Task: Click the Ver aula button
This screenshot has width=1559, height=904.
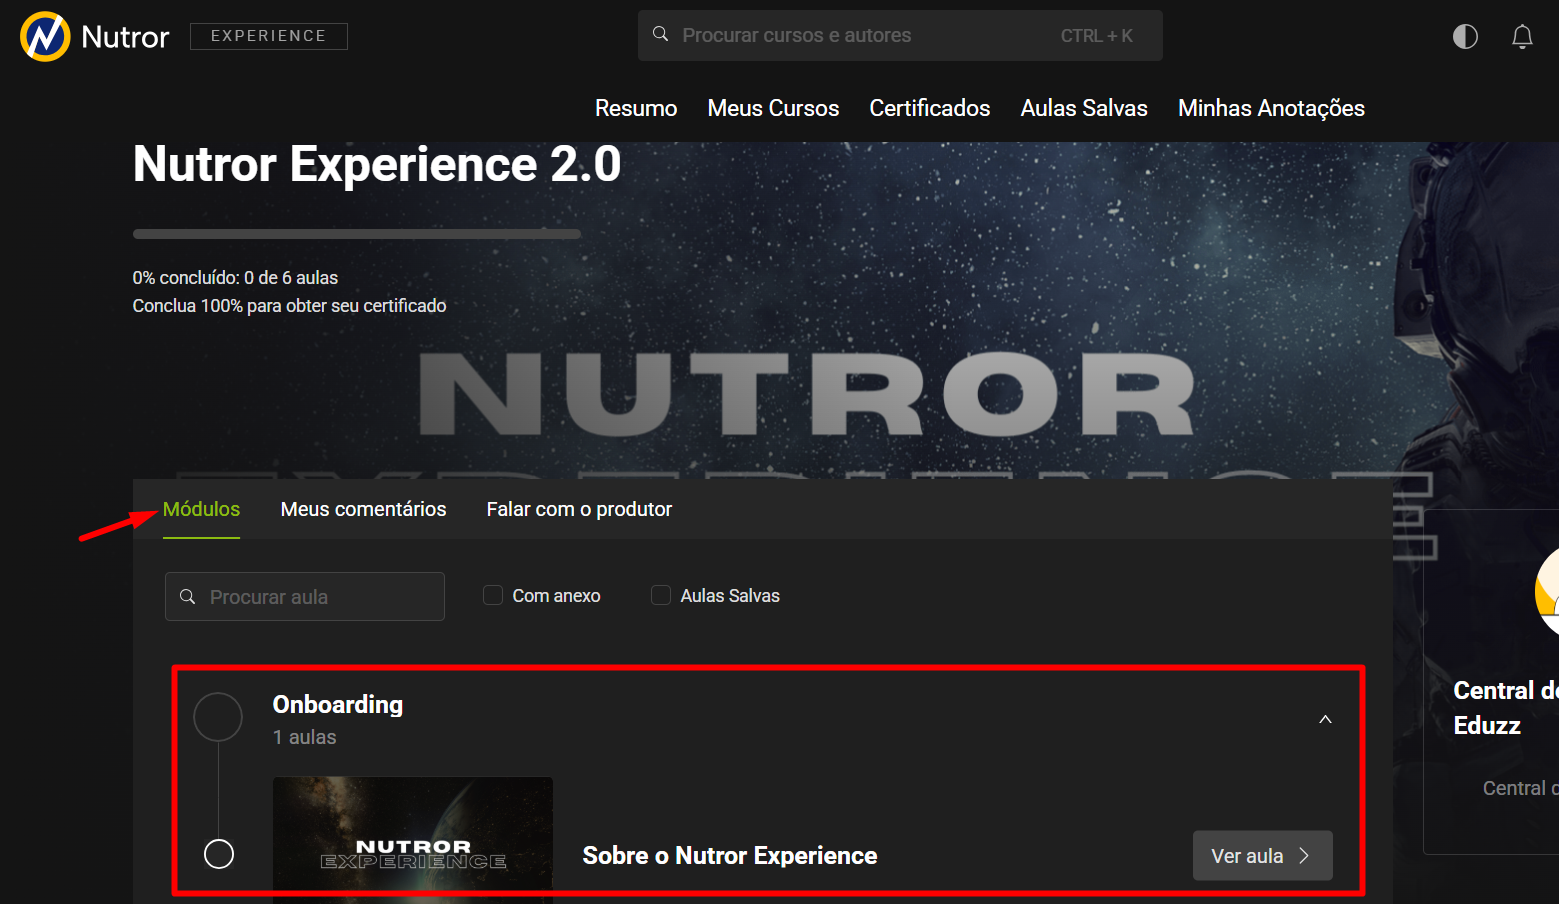Action: (1262, 856)
